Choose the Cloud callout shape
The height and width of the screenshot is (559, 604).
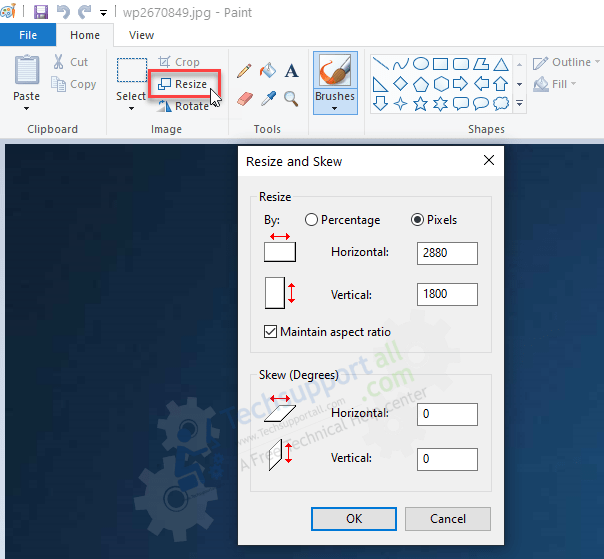(501, 104)
